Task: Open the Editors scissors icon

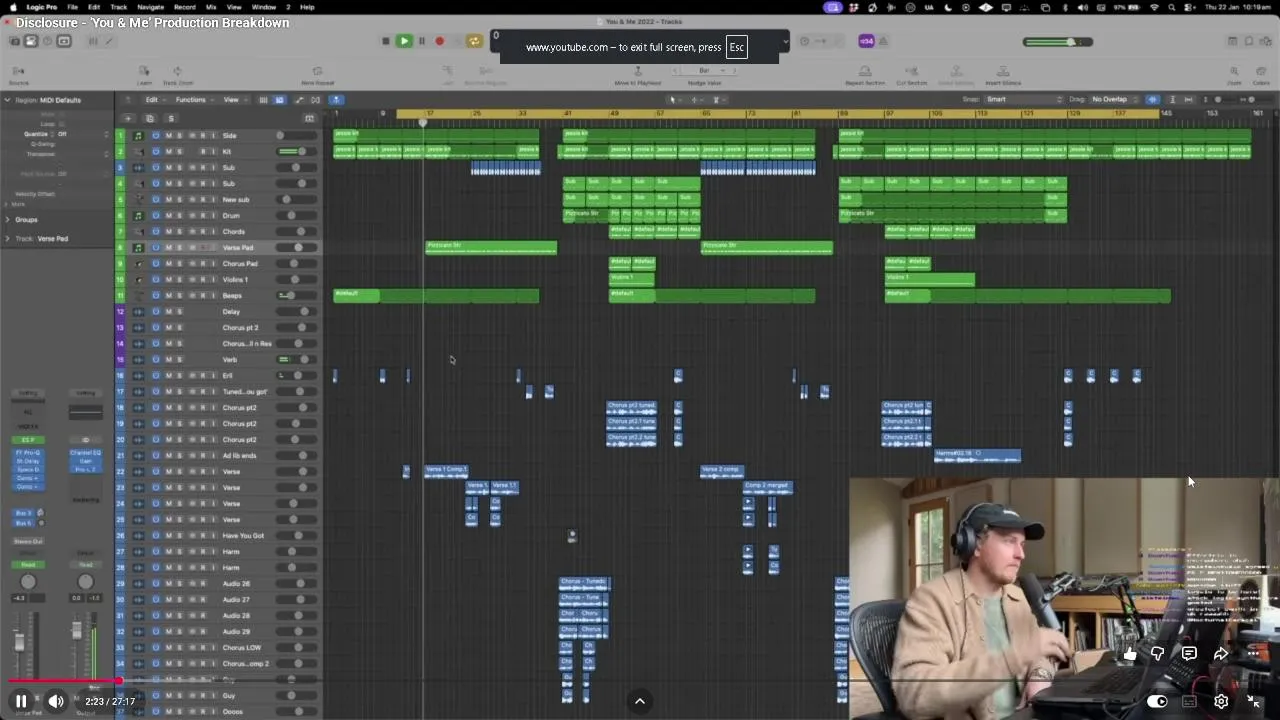Action: coord(109,41)
